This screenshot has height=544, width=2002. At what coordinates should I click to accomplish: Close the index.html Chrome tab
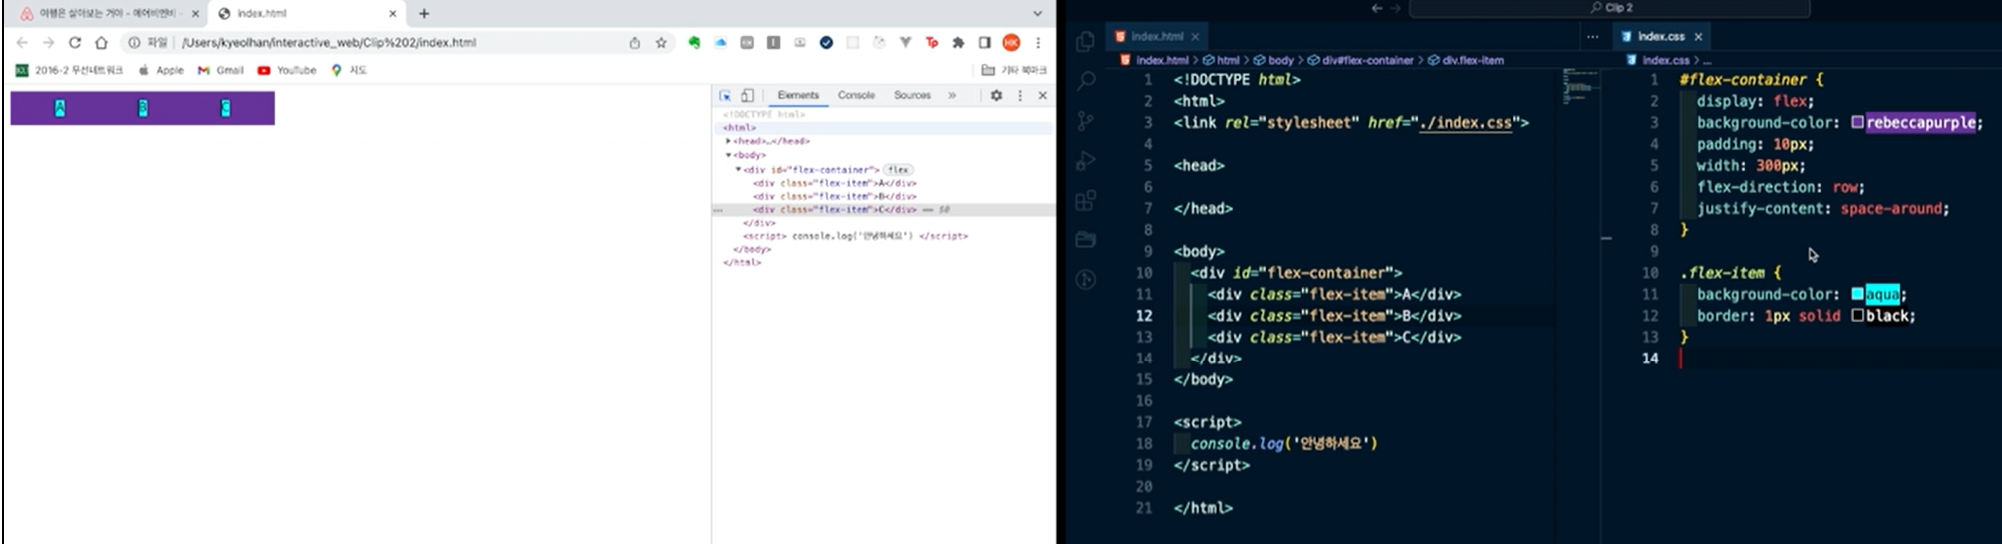click(393, 14)
